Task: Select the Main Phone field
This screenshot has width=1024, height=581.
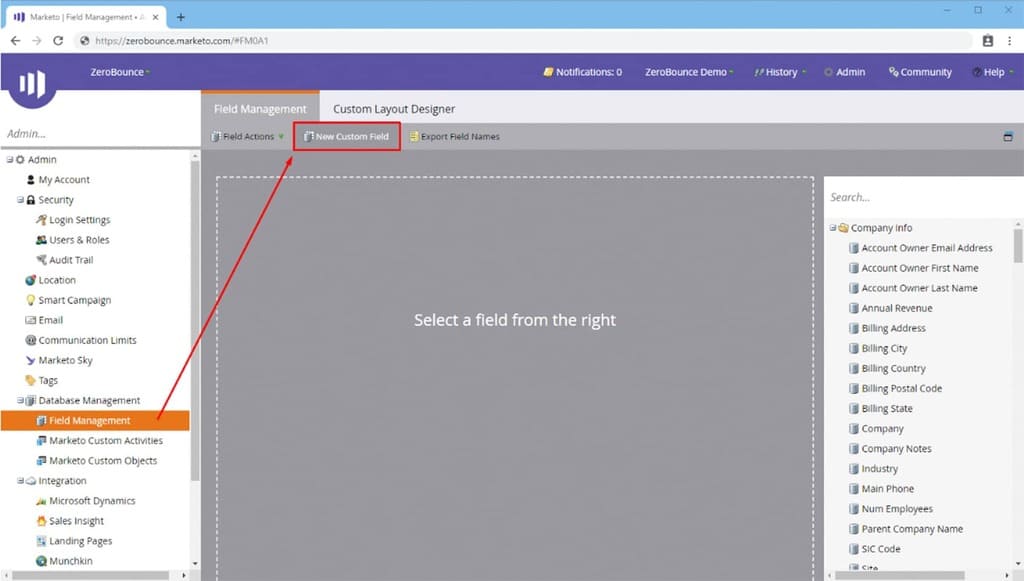Action: pos(887,489)
